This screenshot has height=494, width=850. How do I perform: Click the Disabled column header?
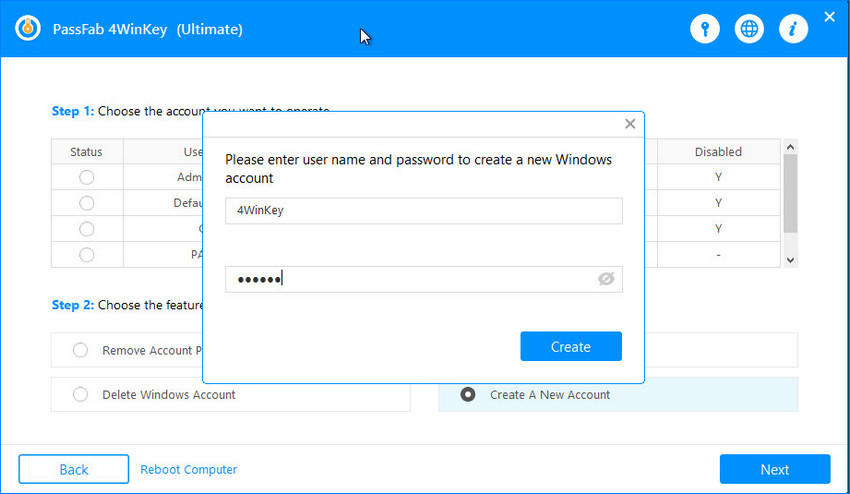(x=718, y=152)
